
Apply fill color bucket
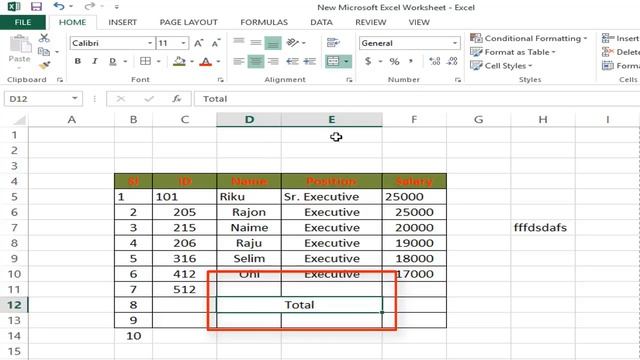[179, 61]
